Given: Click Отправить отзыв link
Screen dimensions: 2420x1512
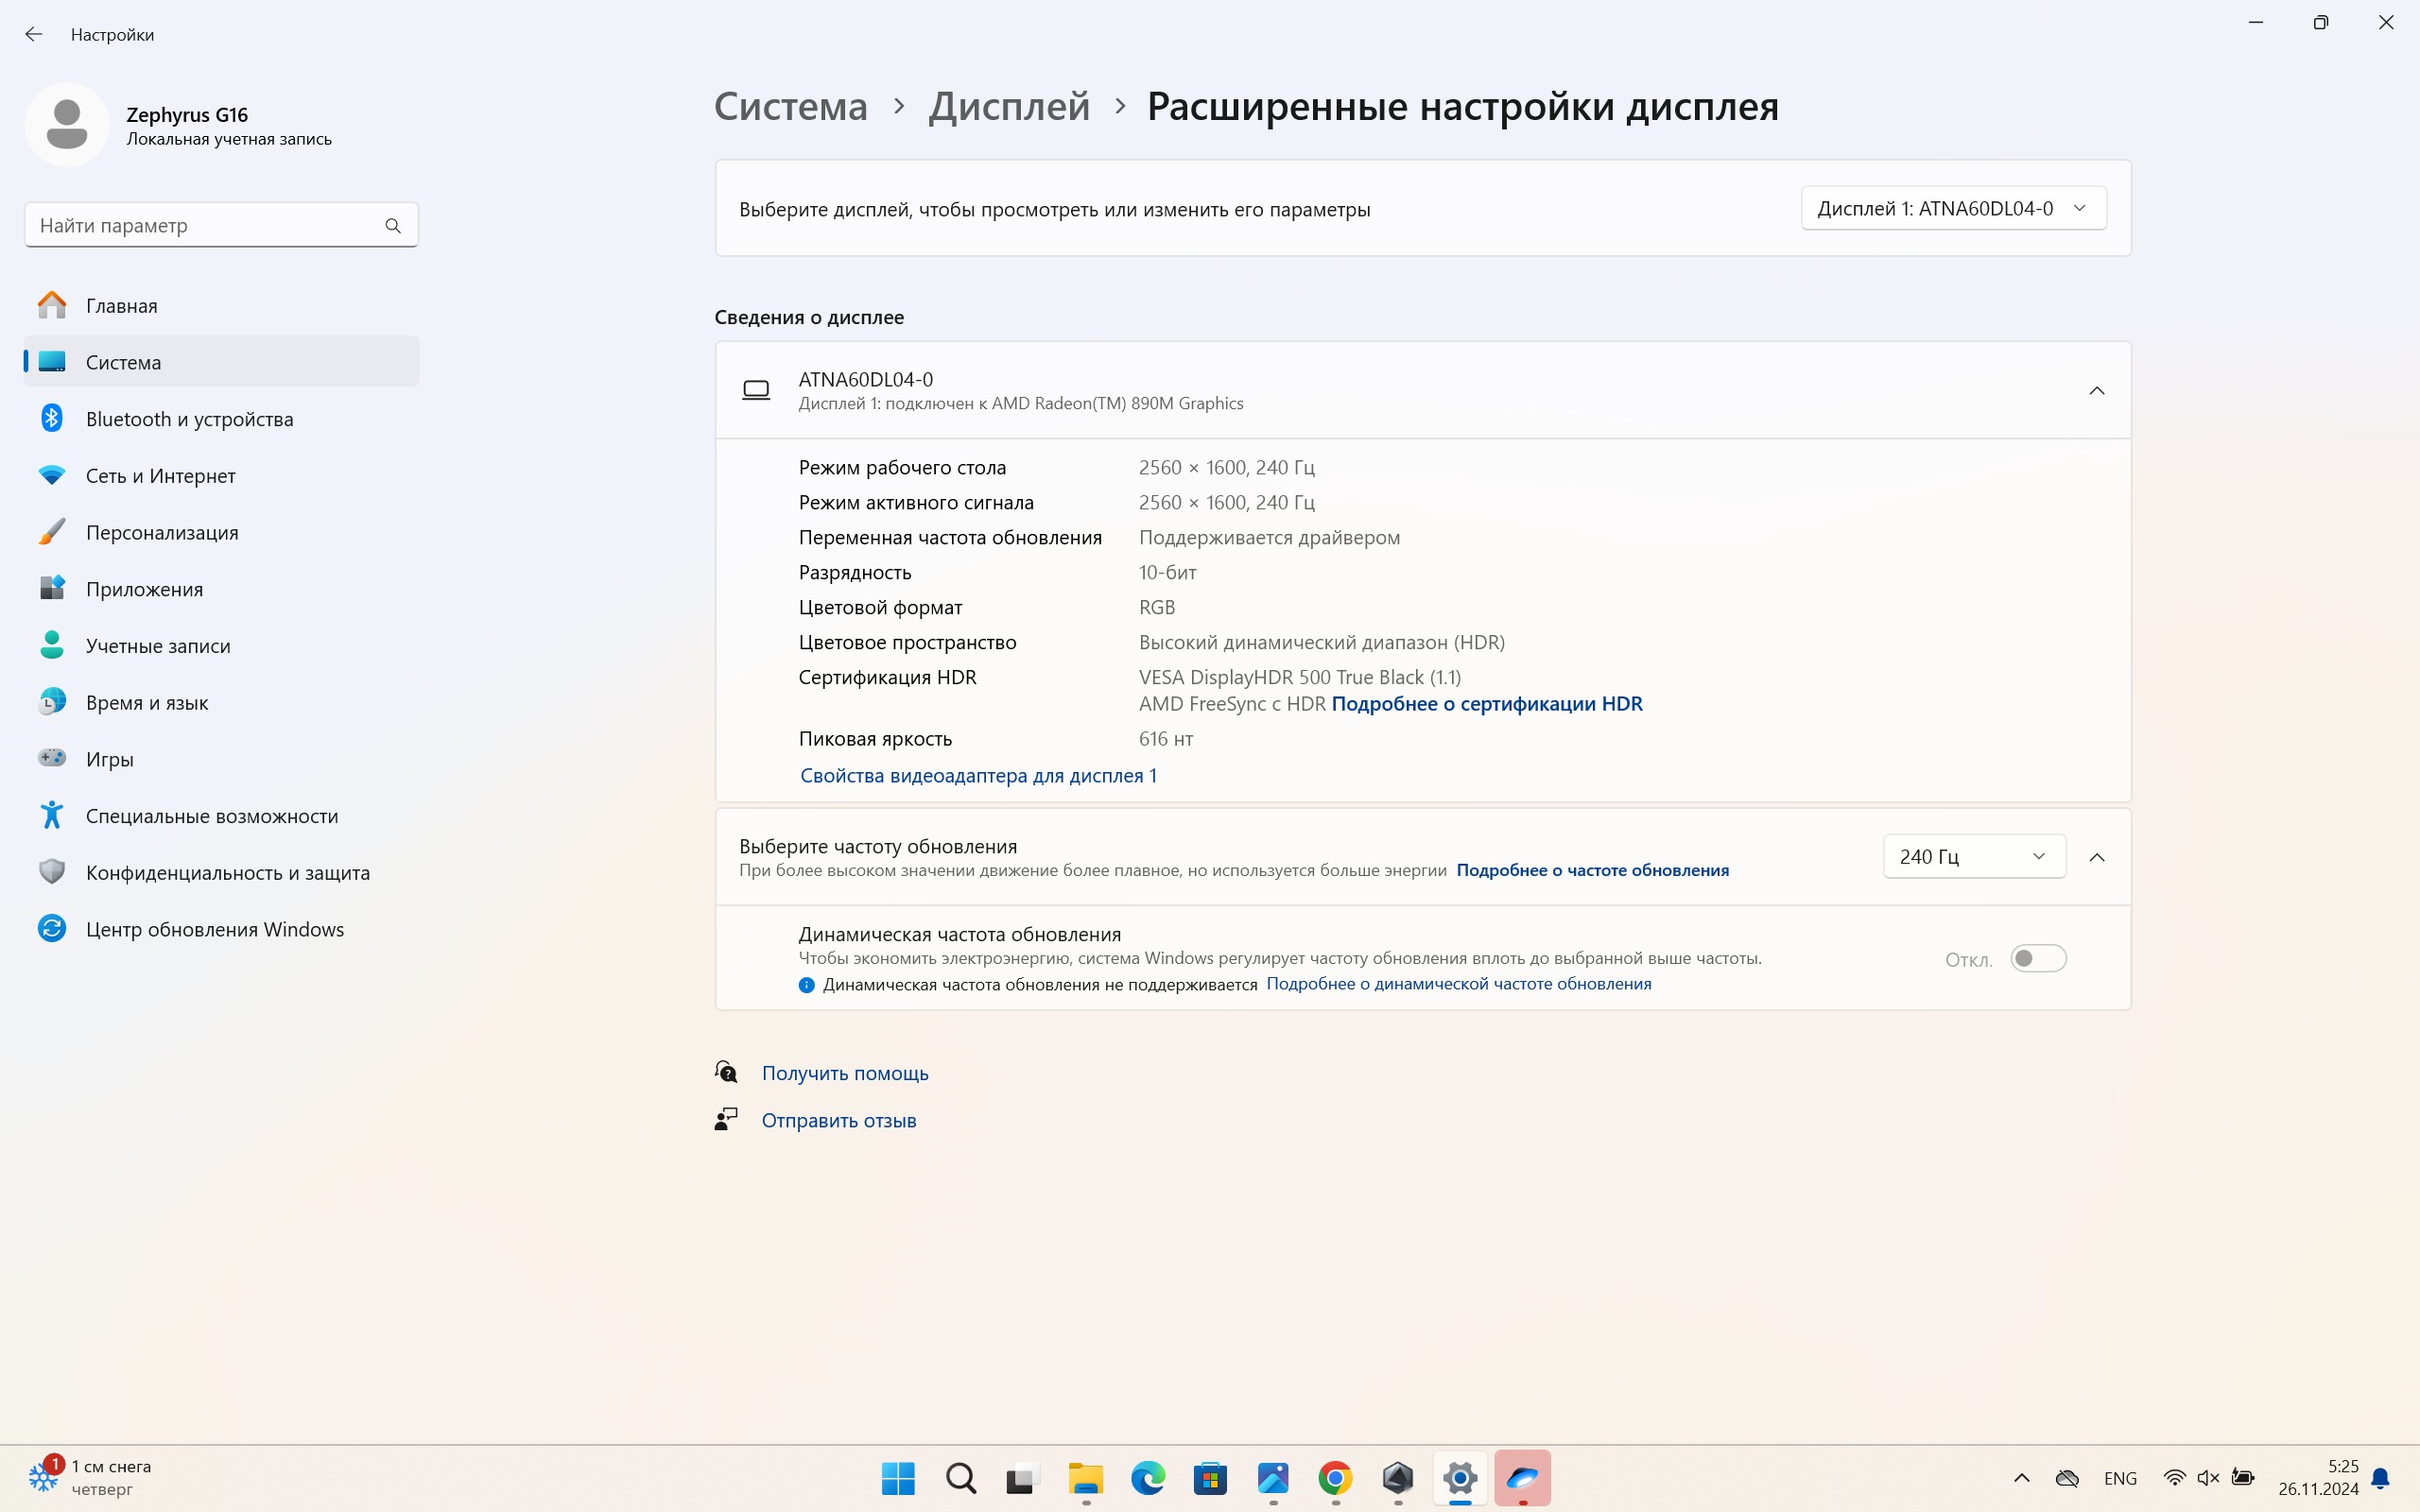Looking at the screenshot, I should [x=838, y=1120].
